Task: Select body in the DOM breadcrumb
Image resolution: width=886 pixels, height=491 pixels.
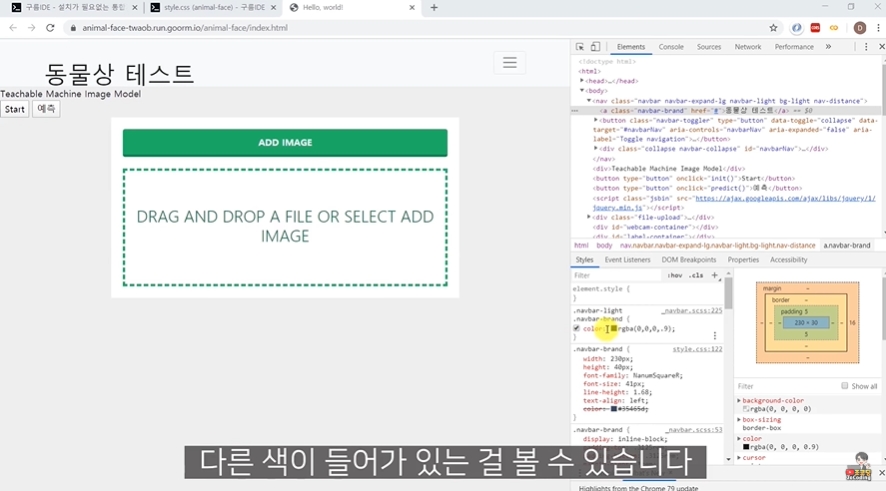Action: pos(604,246)
